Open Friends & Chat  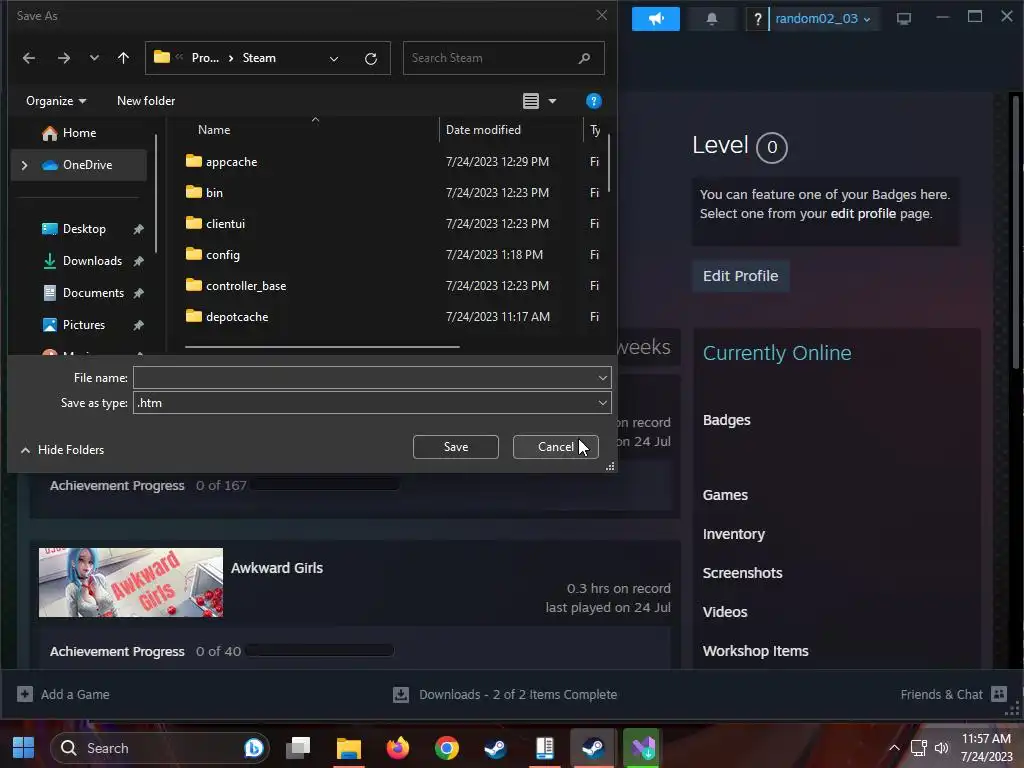(953, 695)
